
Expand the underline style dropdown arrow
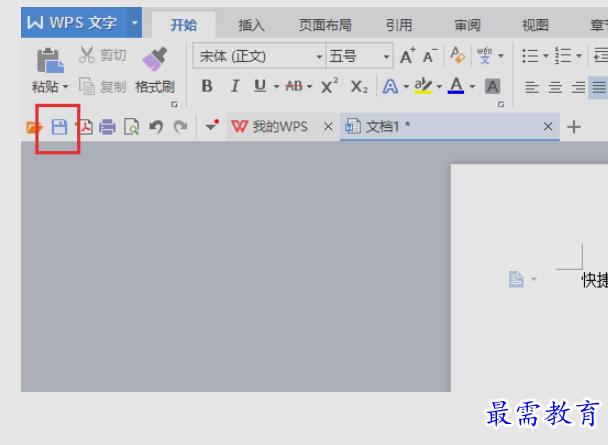point(276,87)
